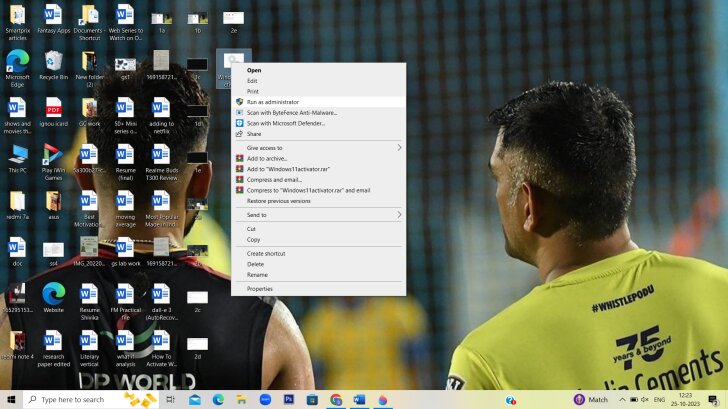Select the ignou icard PDF file
This screenshot has height=409, width=728.
pyautogui.click(x=53, y=112)
